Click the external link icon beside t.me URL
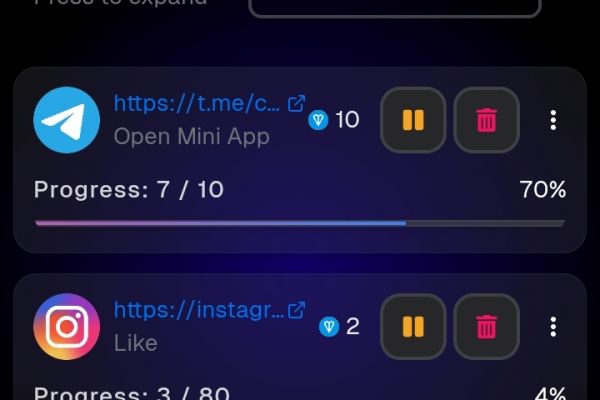 pyautogui.click(x=297, y=103)
